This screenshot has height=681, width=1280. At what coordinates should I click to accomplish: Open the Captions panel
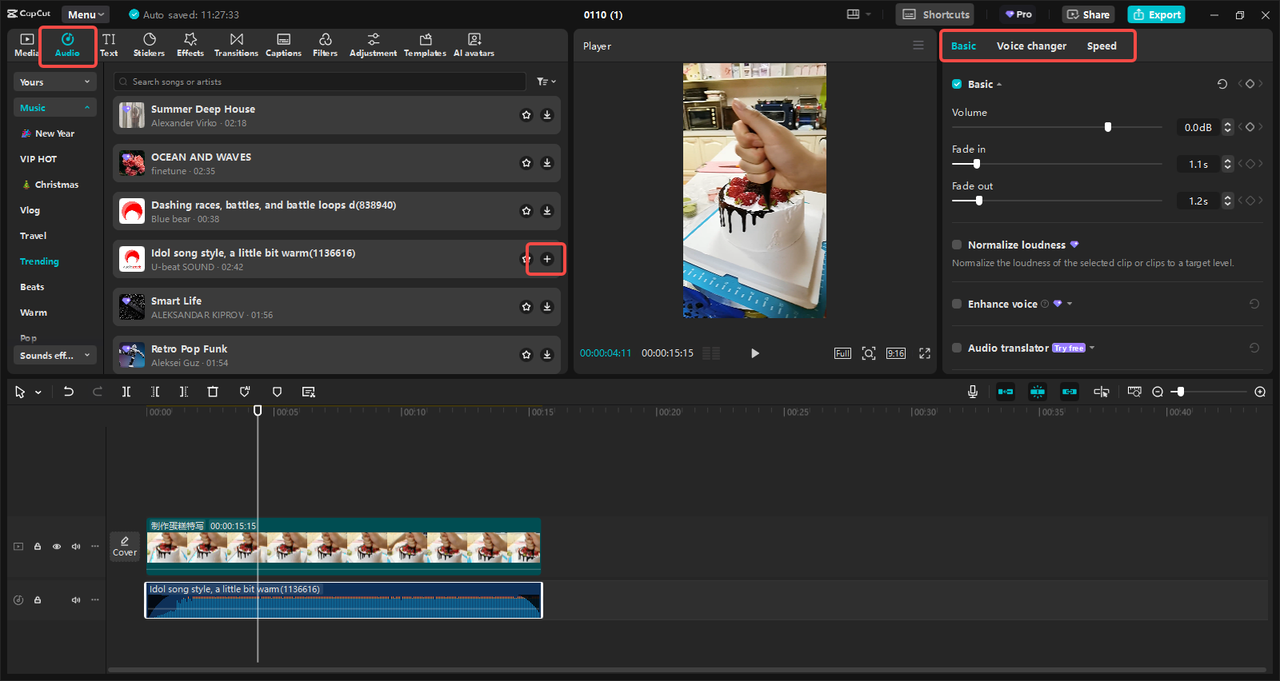(283, 44)
